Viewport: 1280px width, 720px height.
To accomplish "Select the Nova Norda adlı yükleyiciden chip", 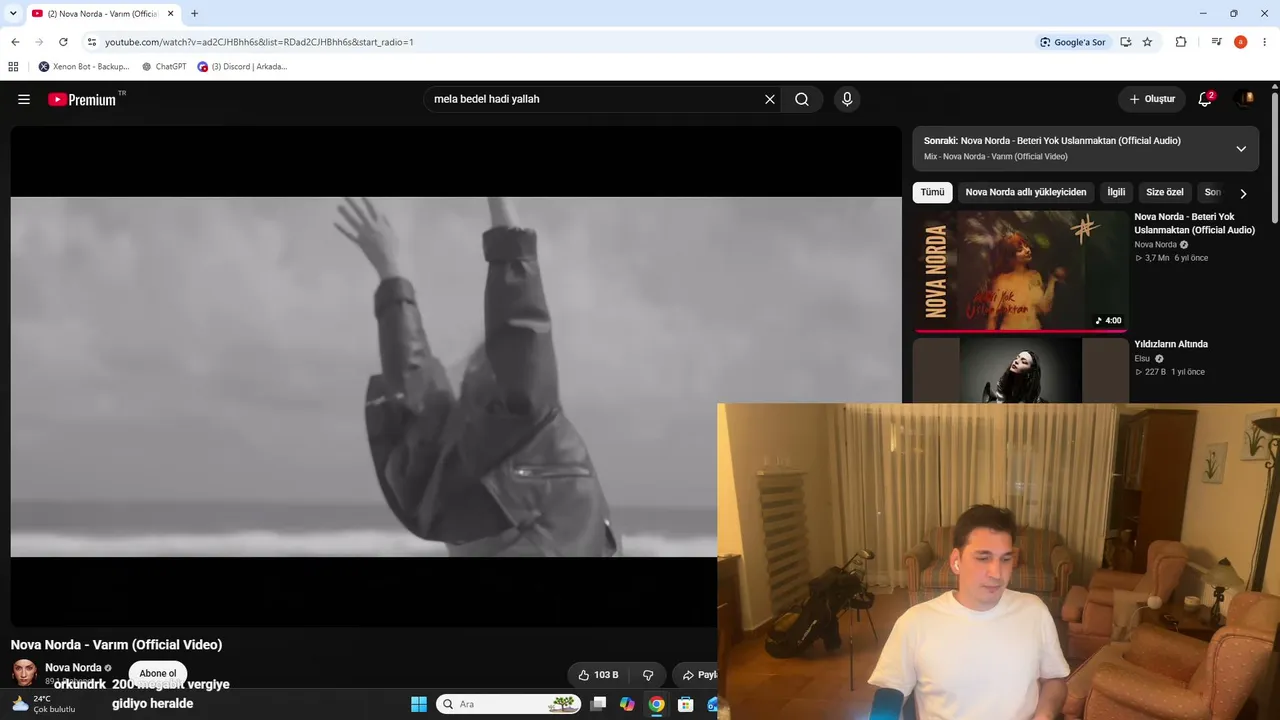I will click(x=1026, y=192).
